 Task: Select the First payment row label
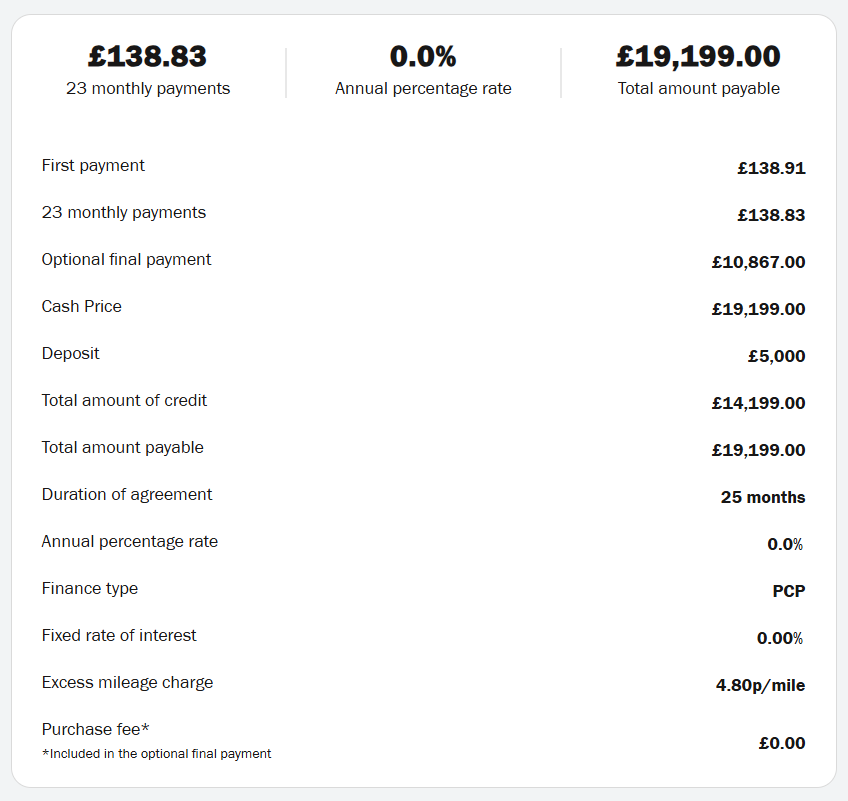point(93,166)
